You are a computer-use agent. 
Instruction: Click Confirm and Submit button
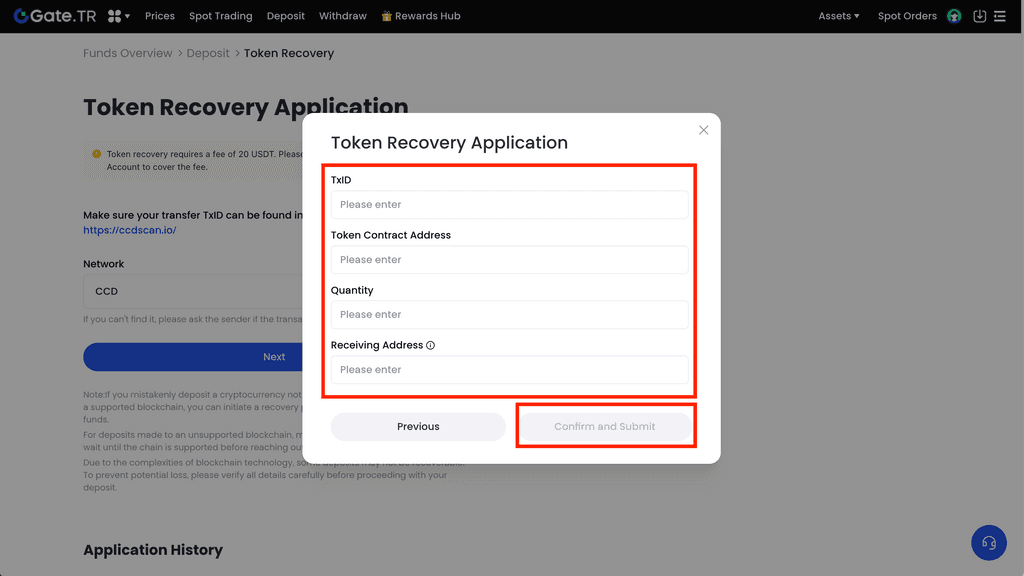click(x=604, y=426)
